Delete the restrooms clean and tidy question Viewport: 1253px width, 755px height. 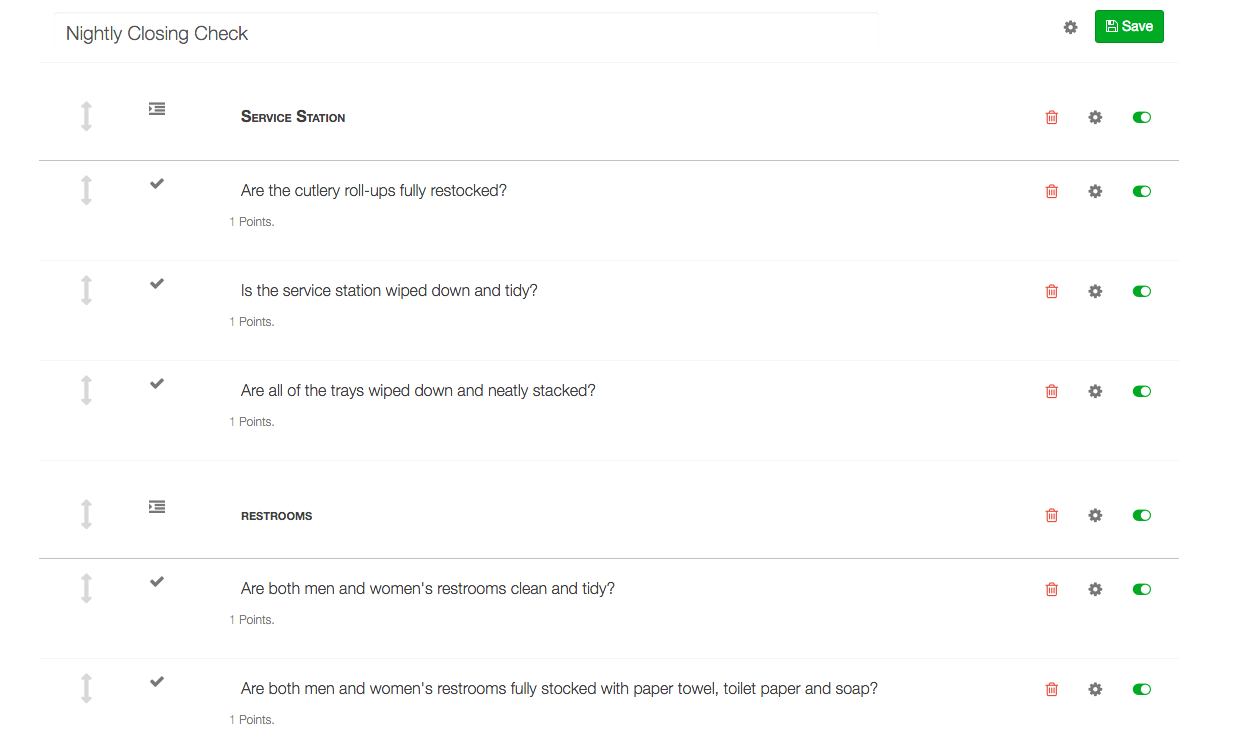[x=1051, y=589]
